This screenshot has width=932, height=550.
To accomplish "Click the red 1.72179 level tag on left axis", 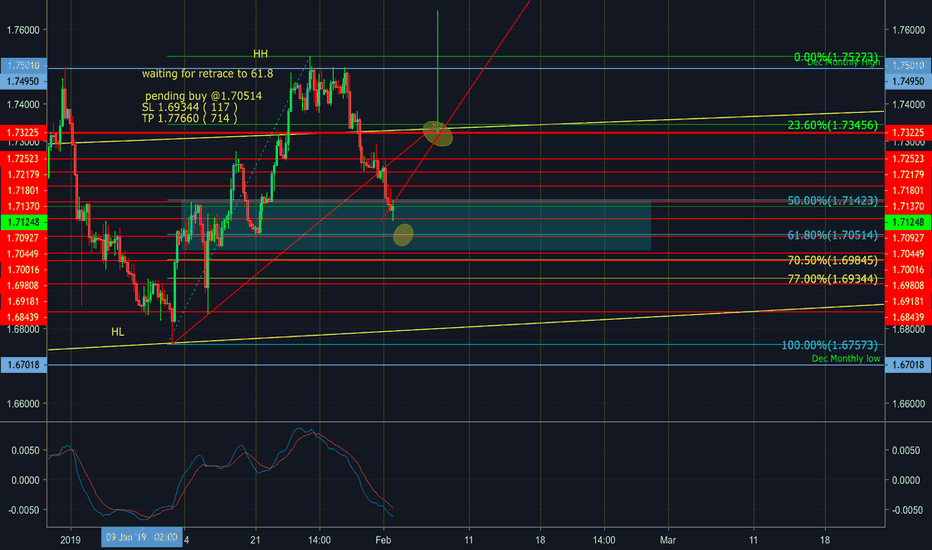I will pos(23,175).
